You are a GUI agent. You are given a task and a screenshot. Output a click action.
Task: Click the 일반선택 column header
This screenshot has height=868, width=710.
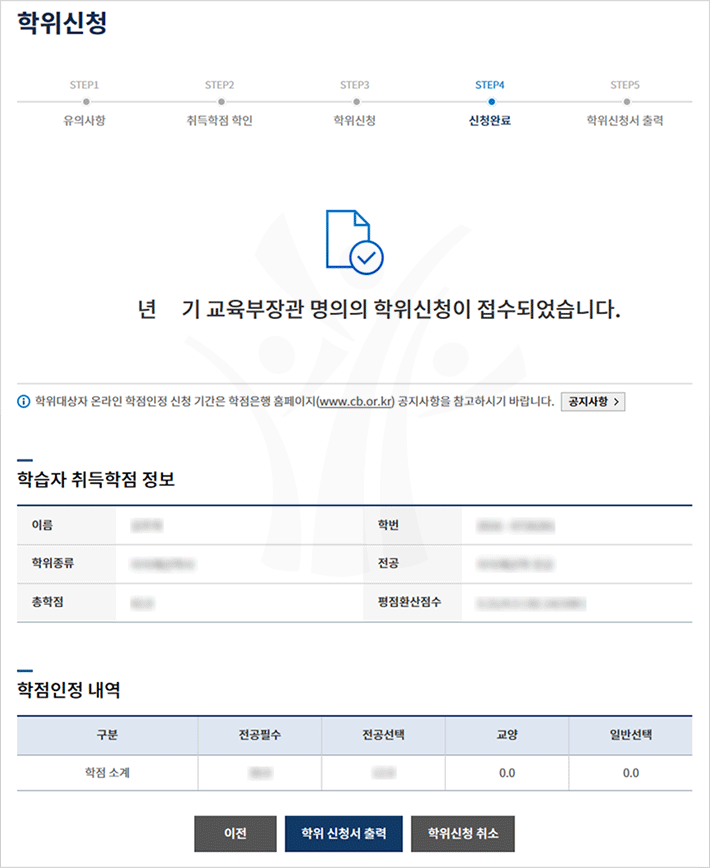tap(630, 735)
